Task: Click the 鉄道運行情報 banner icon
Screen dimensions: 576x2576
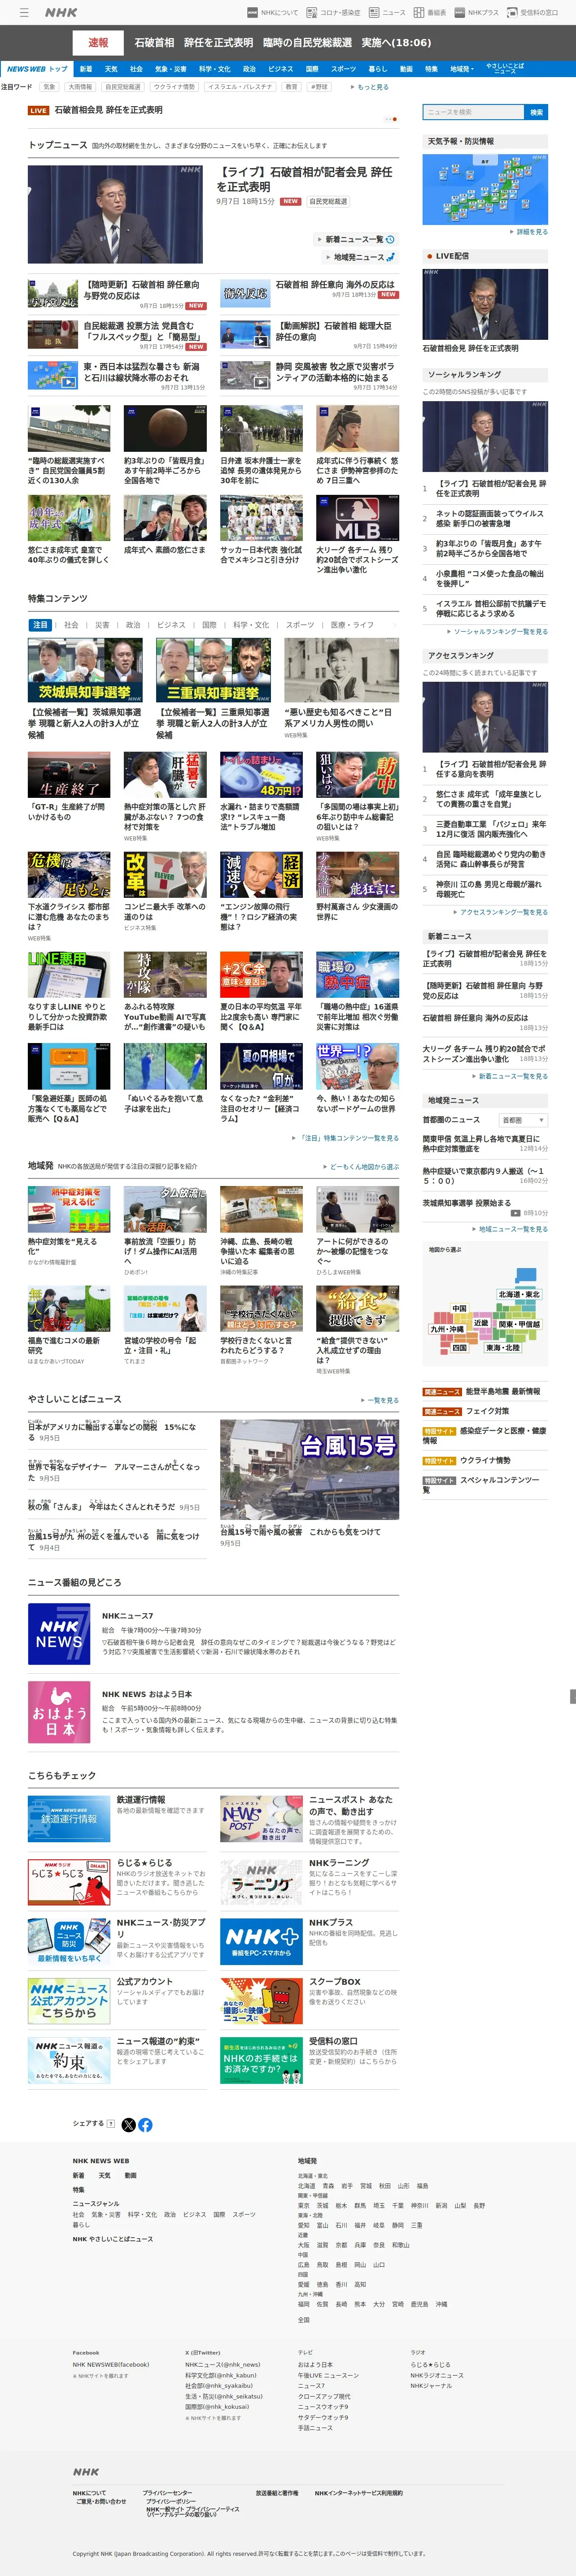Action: (x=69, y=1818)
